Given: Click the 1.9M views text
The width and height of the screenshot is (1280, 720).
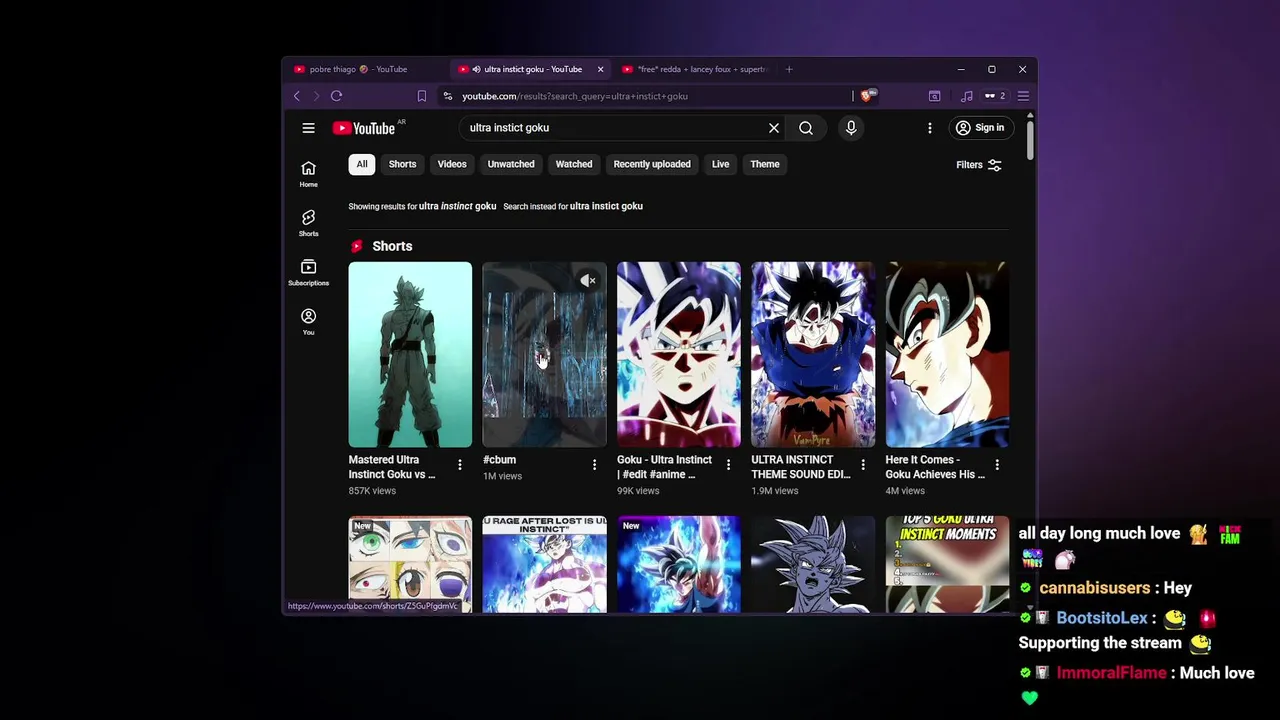Looking at the screenshot, I should pyautogui.click(x=775, y=491).
